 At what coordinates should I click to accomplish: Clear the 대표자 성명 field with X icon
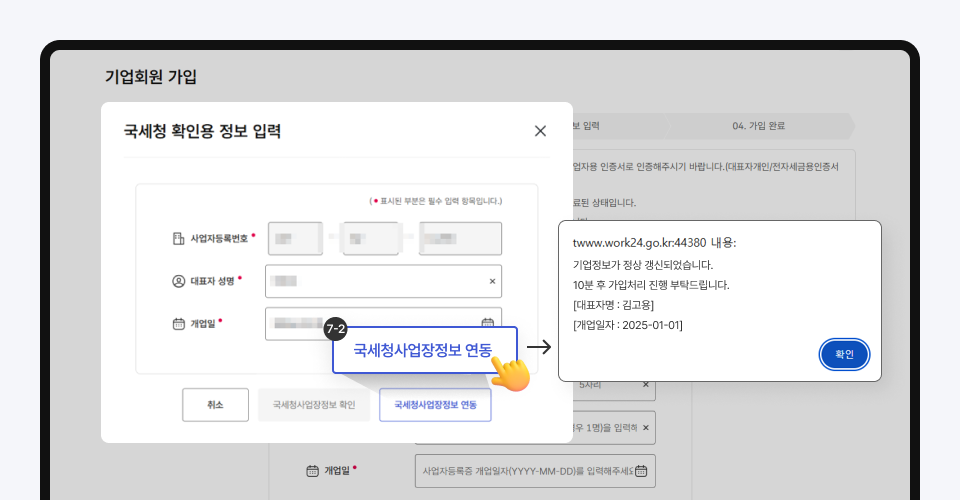coord(492,282)
